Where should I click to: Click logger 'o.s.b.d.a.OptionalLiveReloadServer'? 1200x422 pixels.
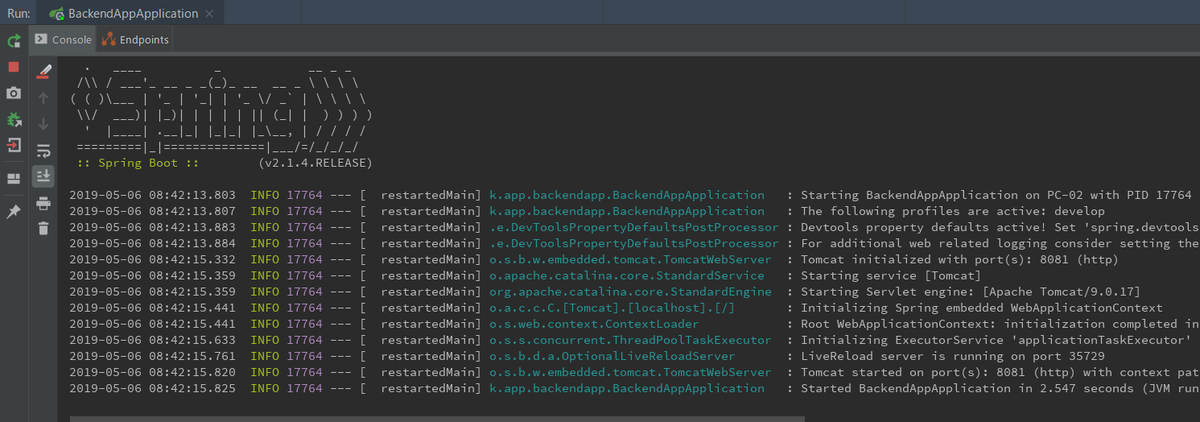[x=612, y=357]
